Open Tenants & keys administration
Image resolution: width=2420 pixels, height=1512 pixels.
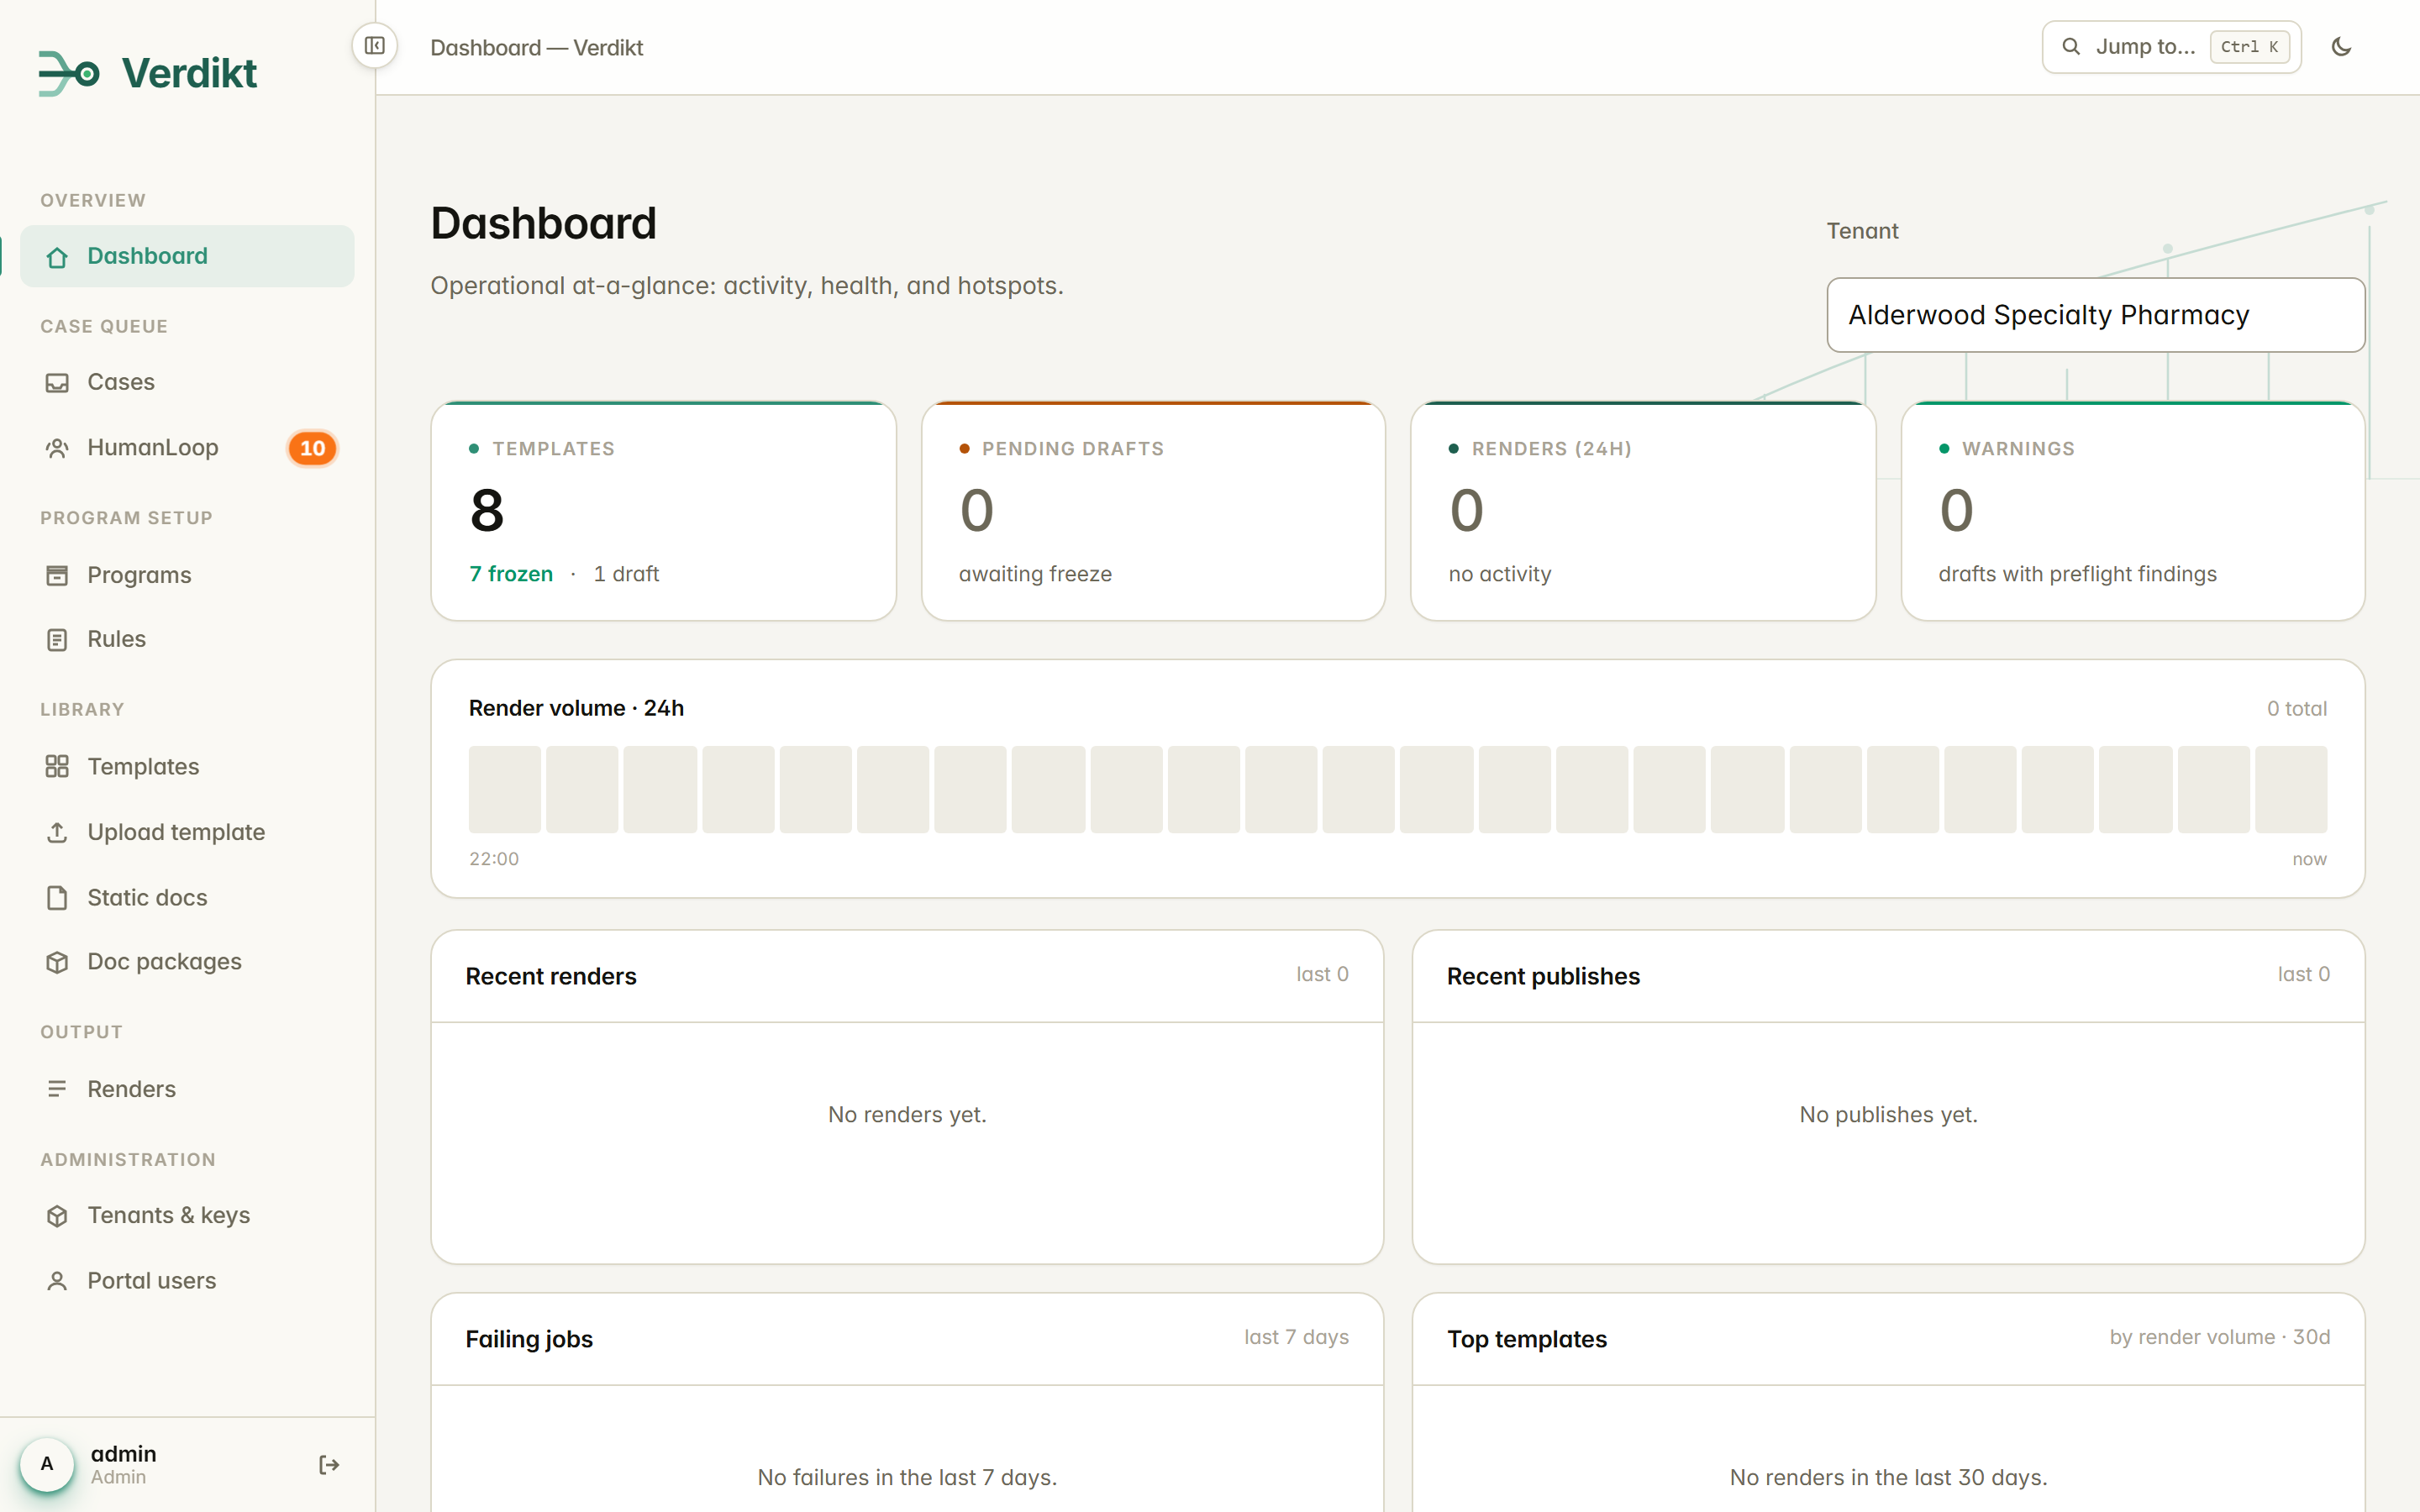[x=187, y=1216]
